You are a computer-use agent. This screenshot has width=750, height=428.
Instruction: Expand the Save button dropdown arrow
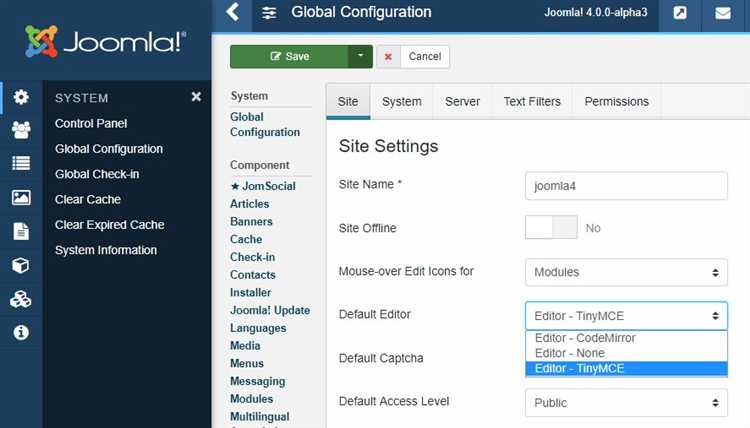click(x=360, y=57)
